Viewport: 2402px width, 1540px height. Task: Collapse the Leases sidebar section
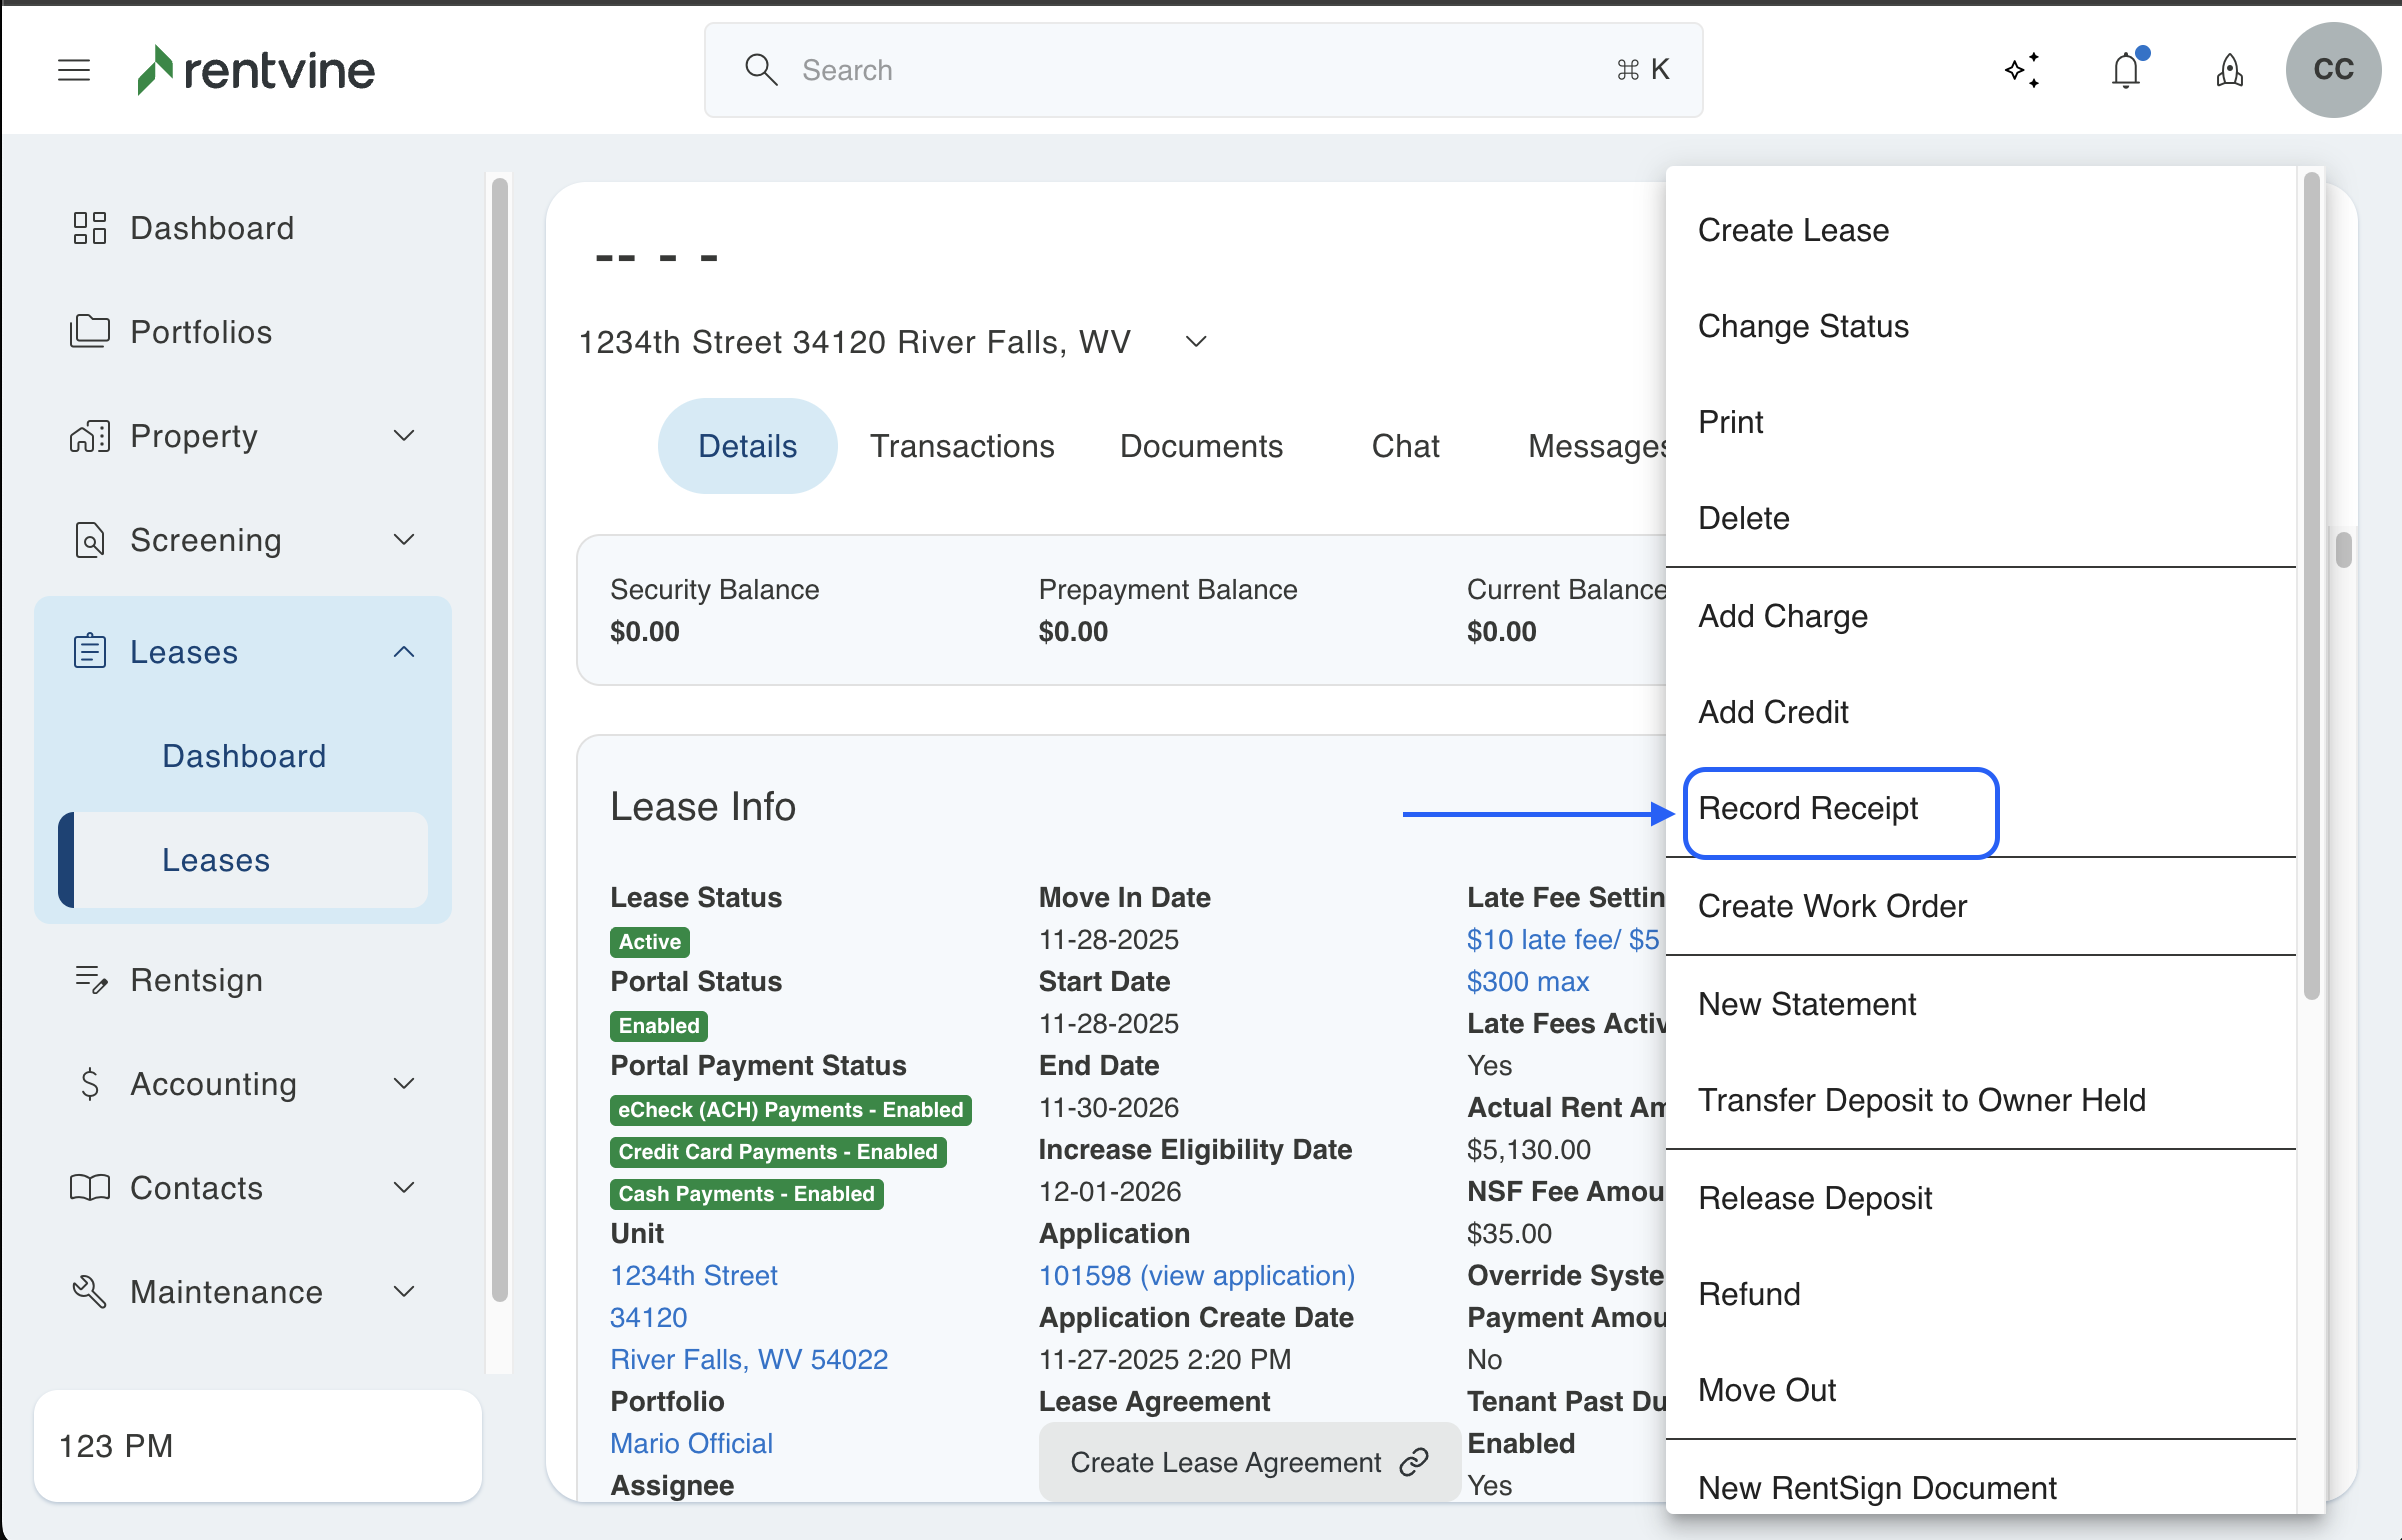pos(403,652)
